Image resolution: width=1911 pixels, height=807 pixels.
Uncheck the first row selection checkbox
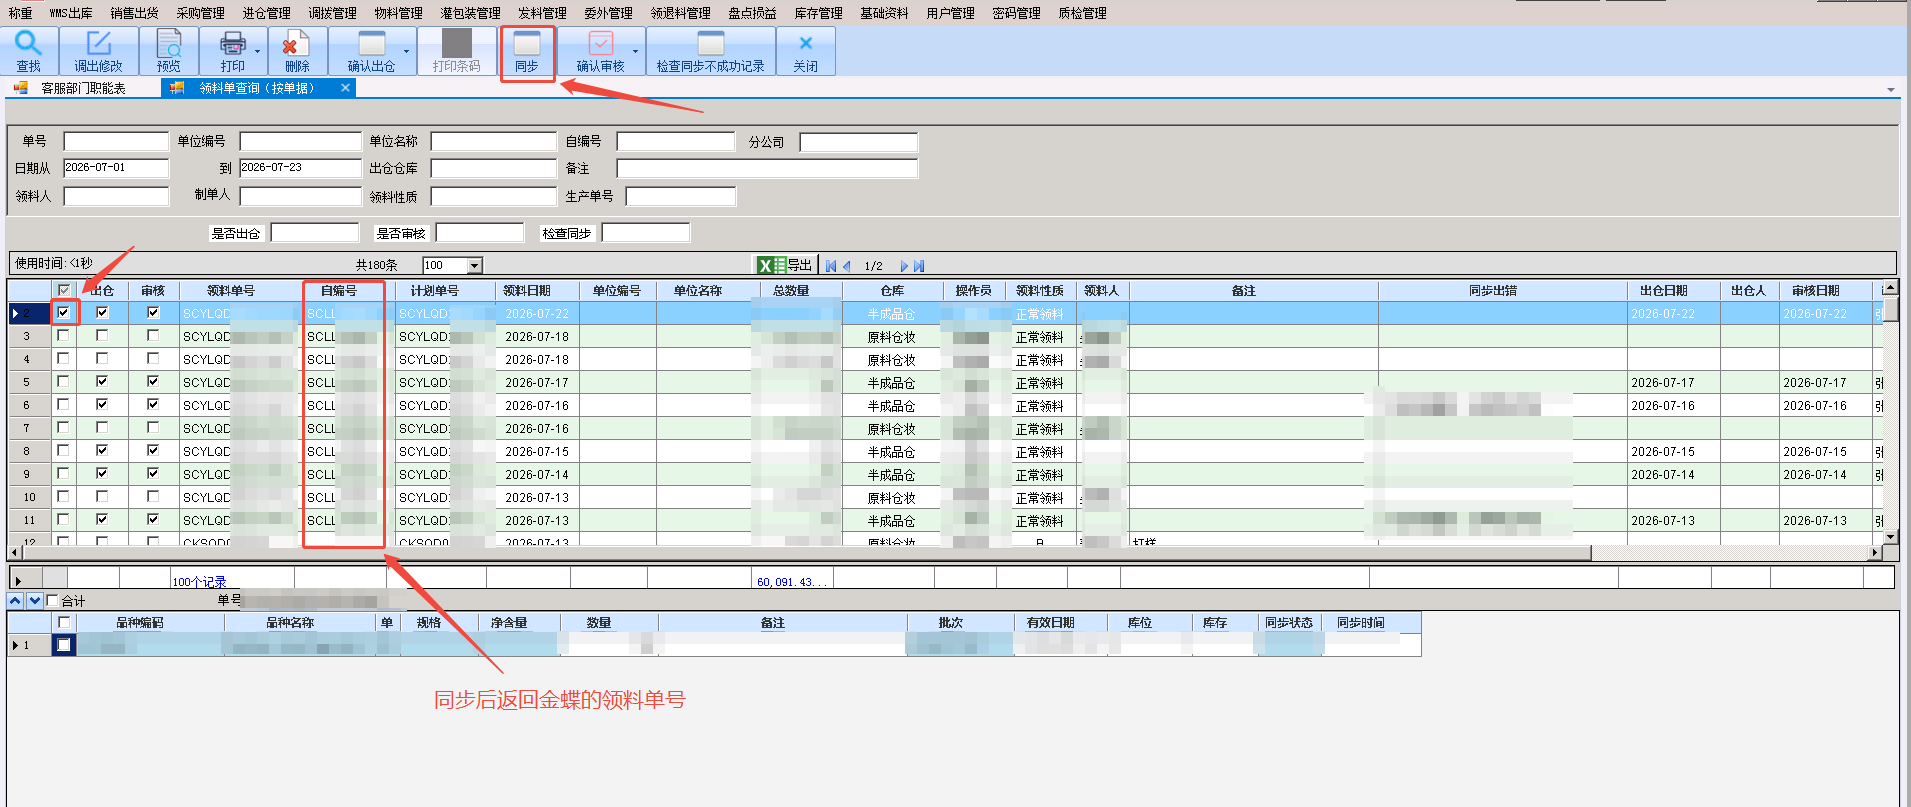click(x=64, y=312)
